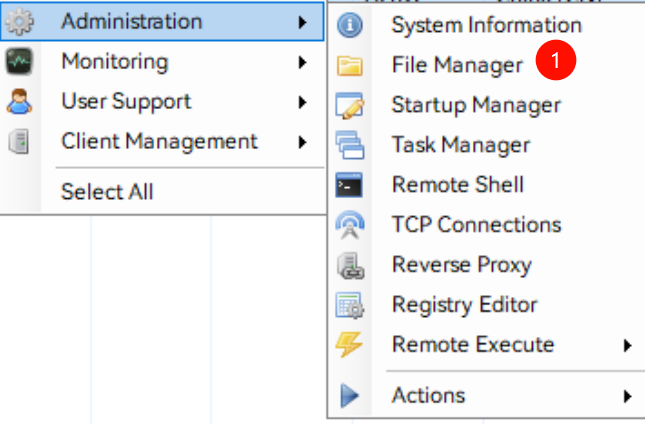The image size is (645, 424).
Task: Click the Monitoring activity graph icon
Action: [20, 62]
